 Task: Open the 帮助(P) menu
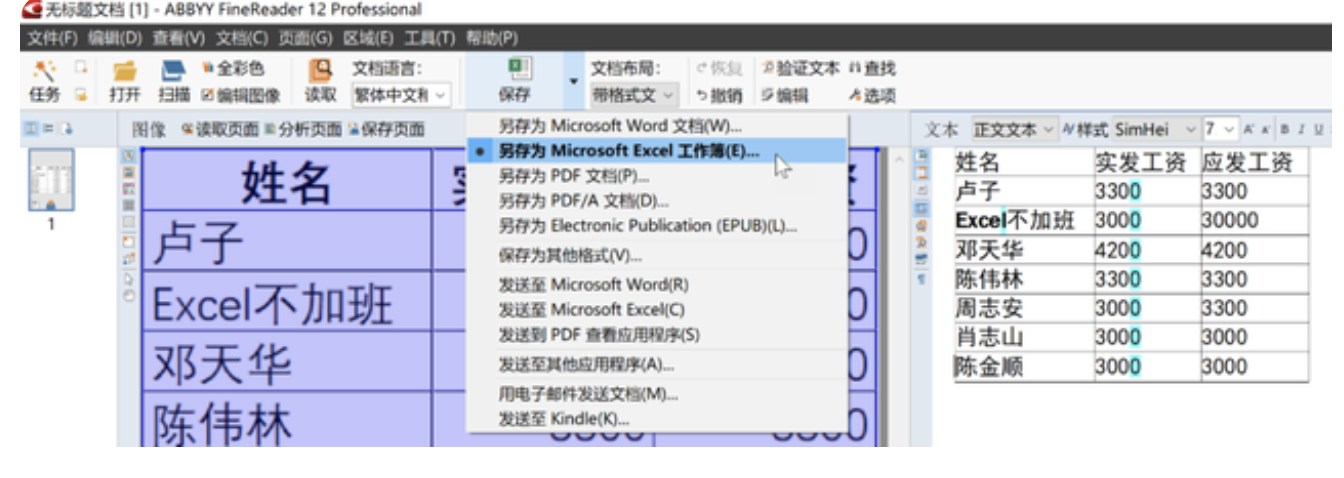click(491, 38)
